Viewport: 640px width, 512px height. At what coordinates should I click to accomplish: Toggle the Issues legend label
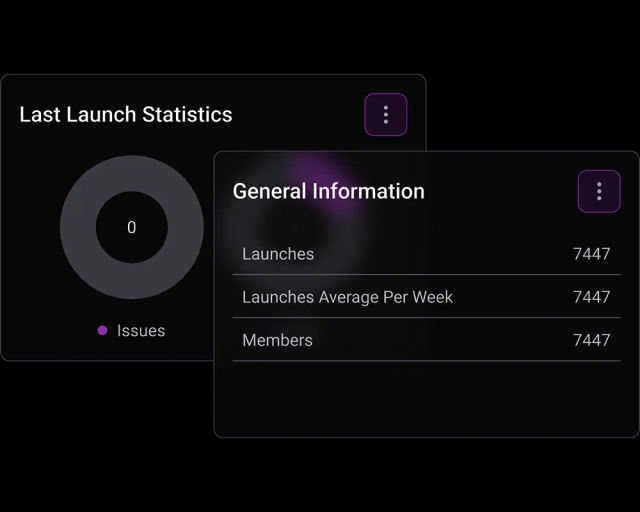coord(141,331)
